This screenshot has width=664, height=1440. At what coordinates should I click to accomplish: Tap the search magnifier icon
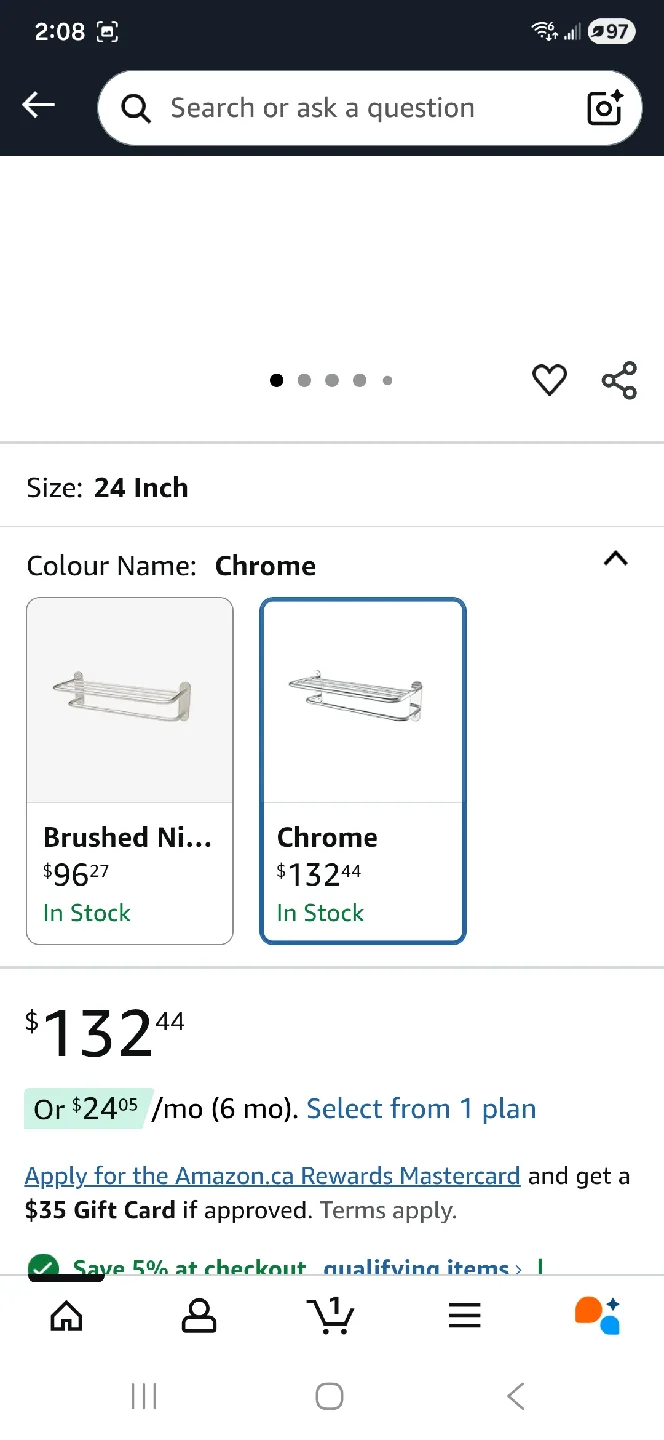click(135, 107)
